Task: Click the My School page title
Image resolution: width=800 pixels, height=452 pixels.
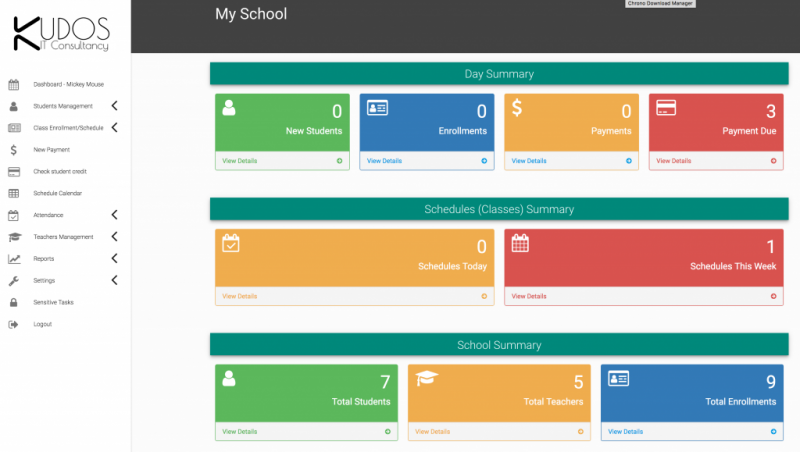Action: 251,14
